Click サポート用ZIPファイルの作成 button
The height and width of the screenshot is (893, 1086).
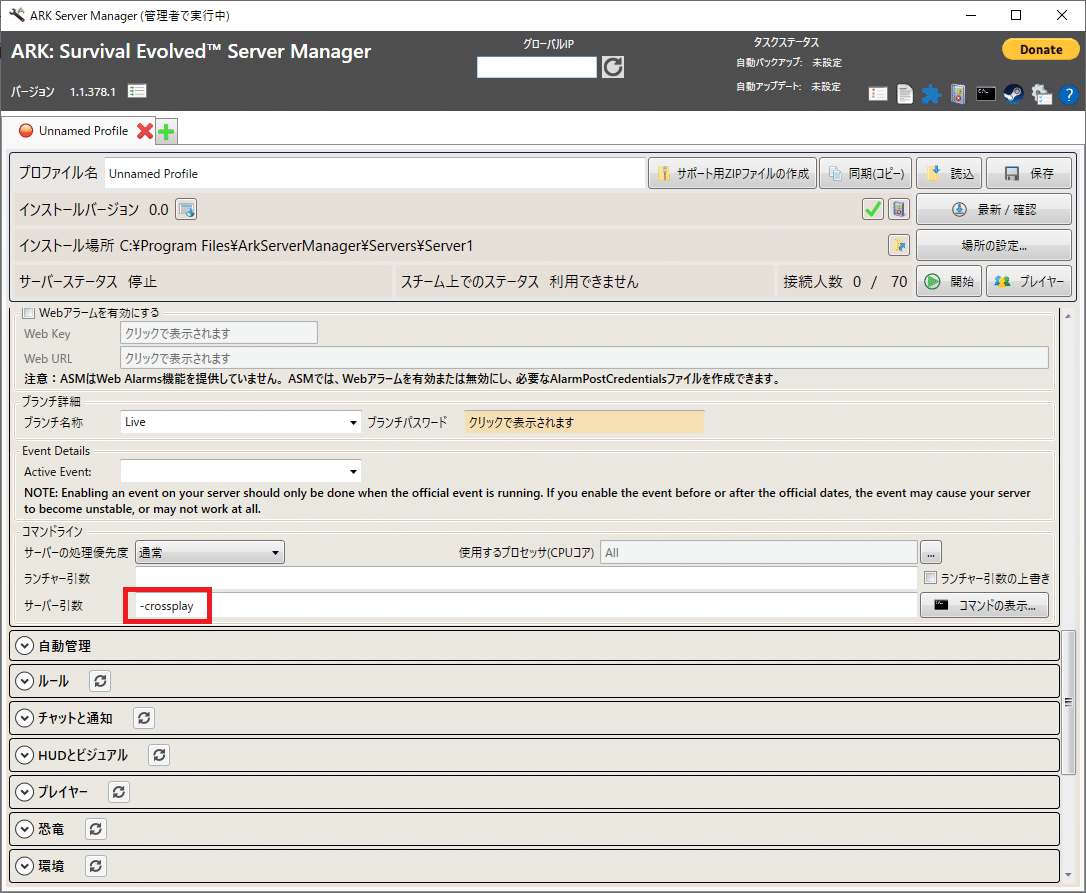point(733,173)
